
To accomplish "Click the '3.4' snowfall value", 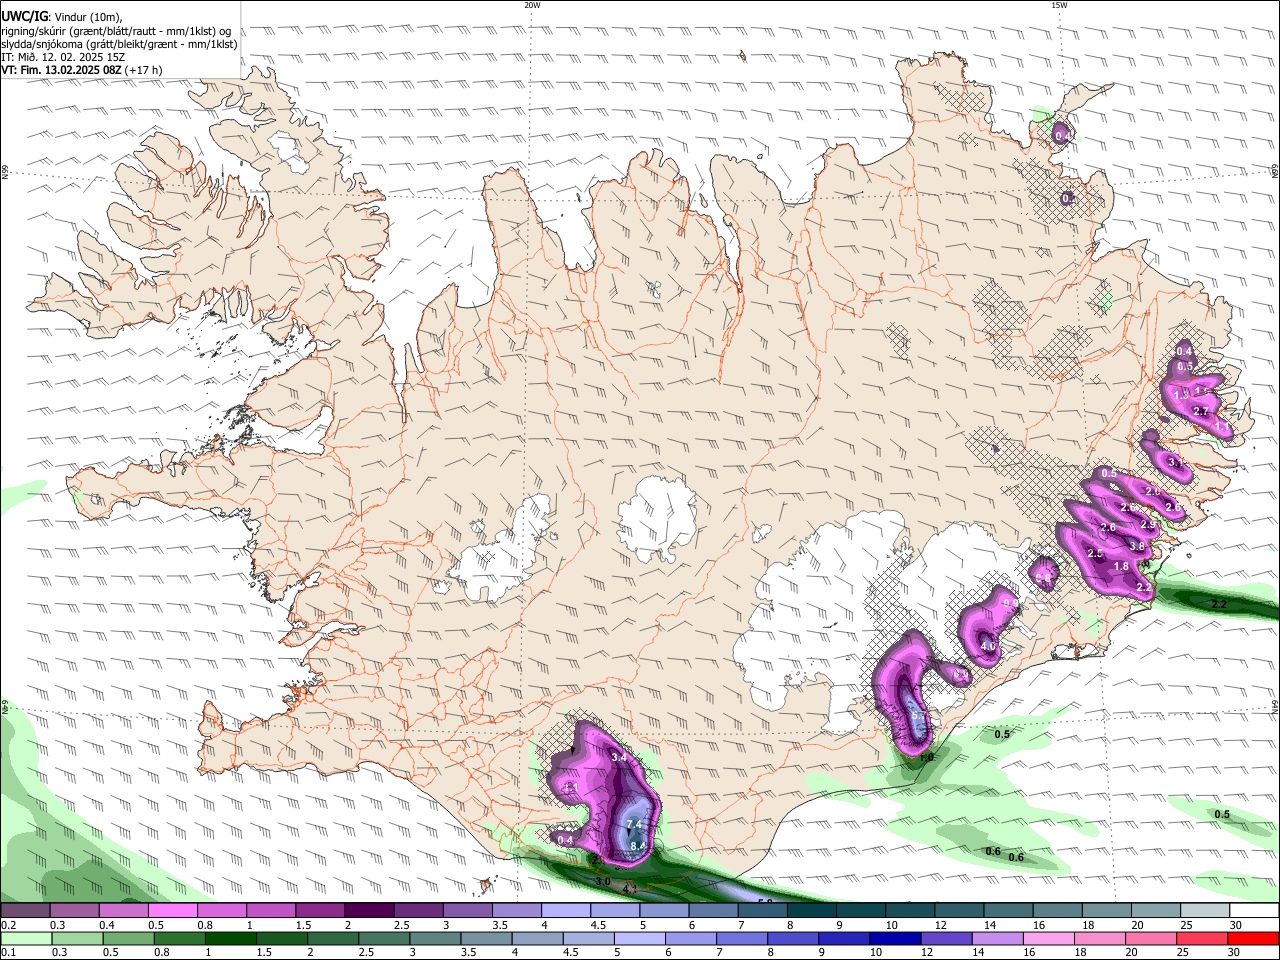I will pos(619,758).
